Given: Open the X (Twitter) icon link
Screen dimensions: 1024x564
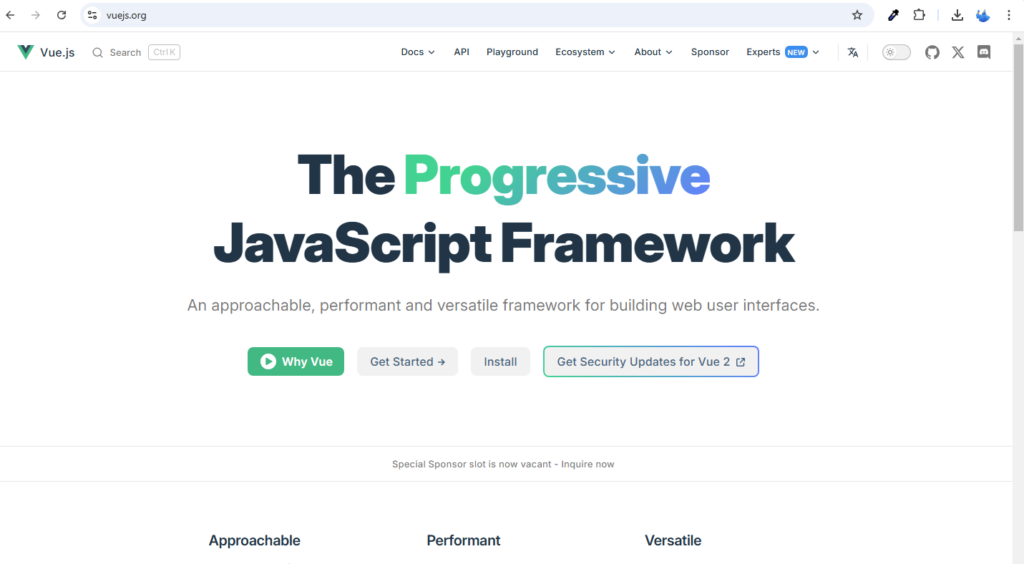Looking at the screenshot, I should [958, 52].
